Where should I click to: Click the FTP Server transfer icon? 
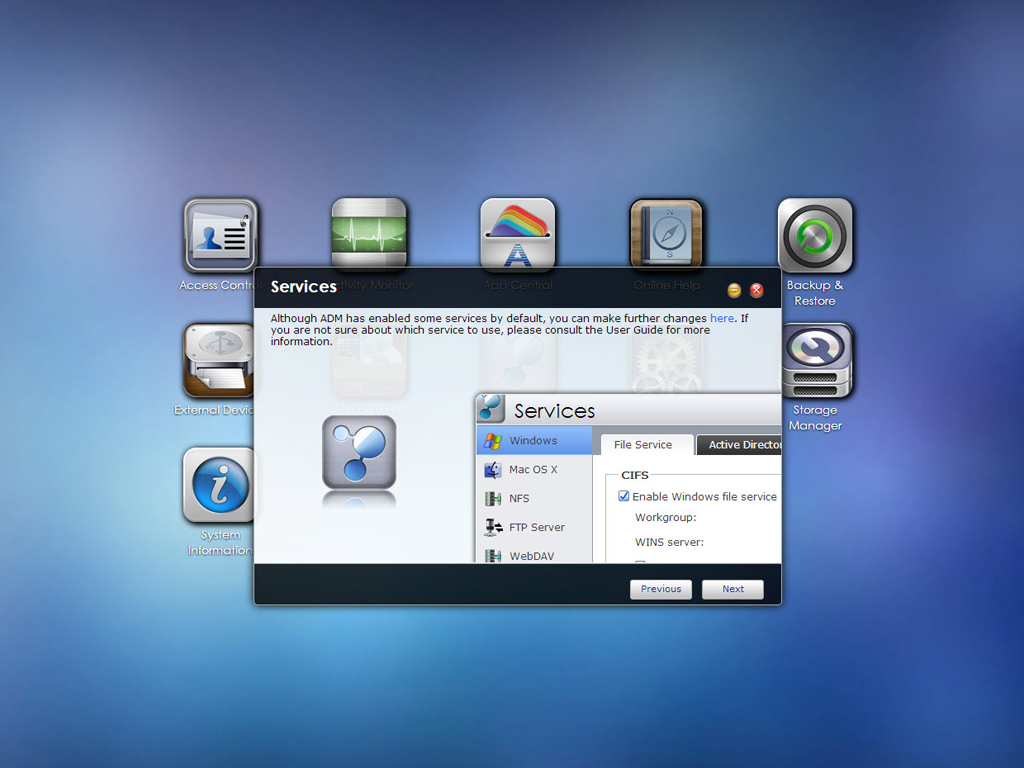click(493, 527)
